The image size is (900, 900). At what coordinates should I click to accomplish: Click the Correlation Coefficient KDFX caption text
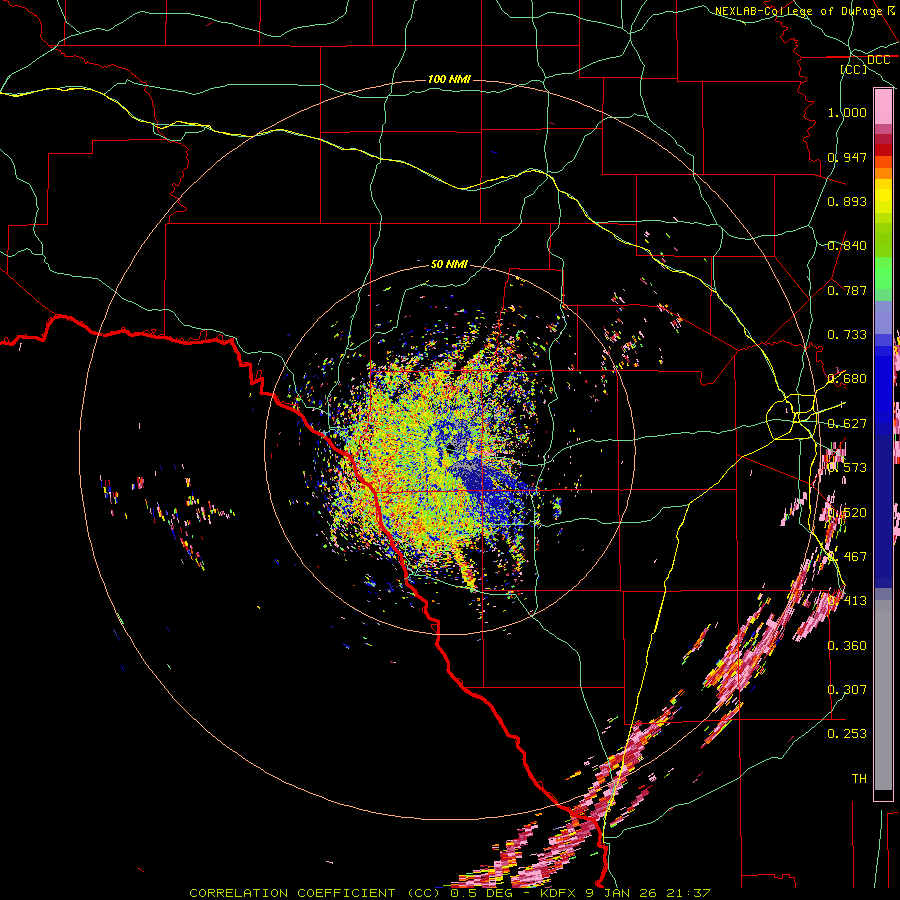449,893
